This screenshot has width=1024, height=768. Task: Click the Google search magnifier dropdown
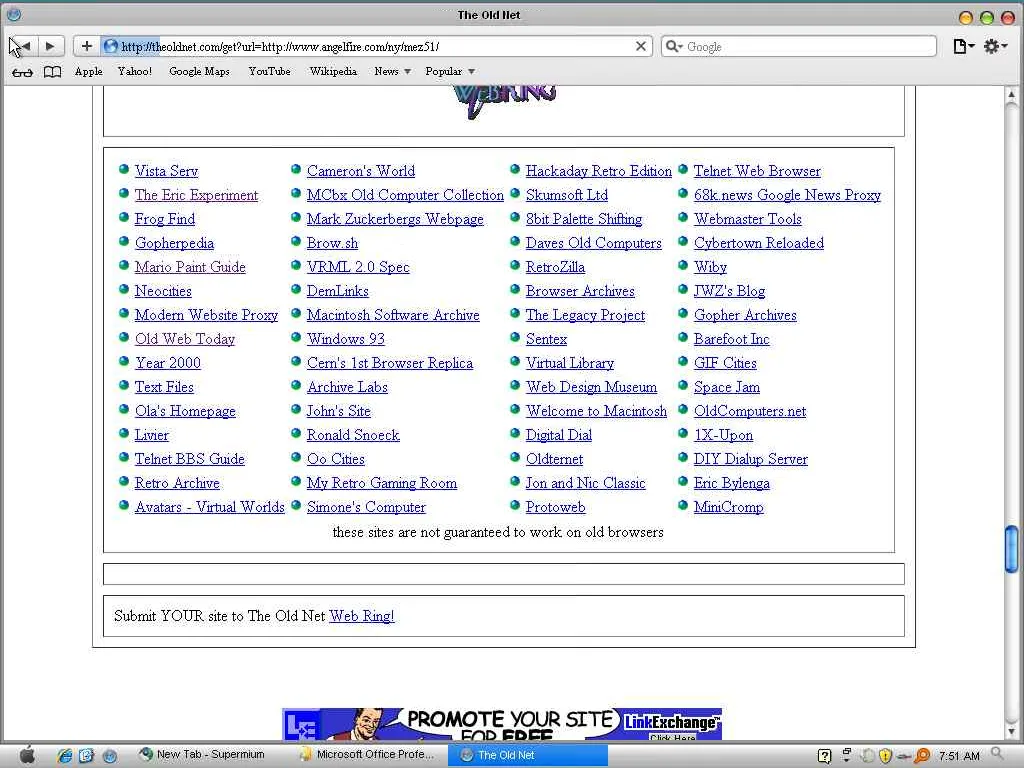(674, 46)
